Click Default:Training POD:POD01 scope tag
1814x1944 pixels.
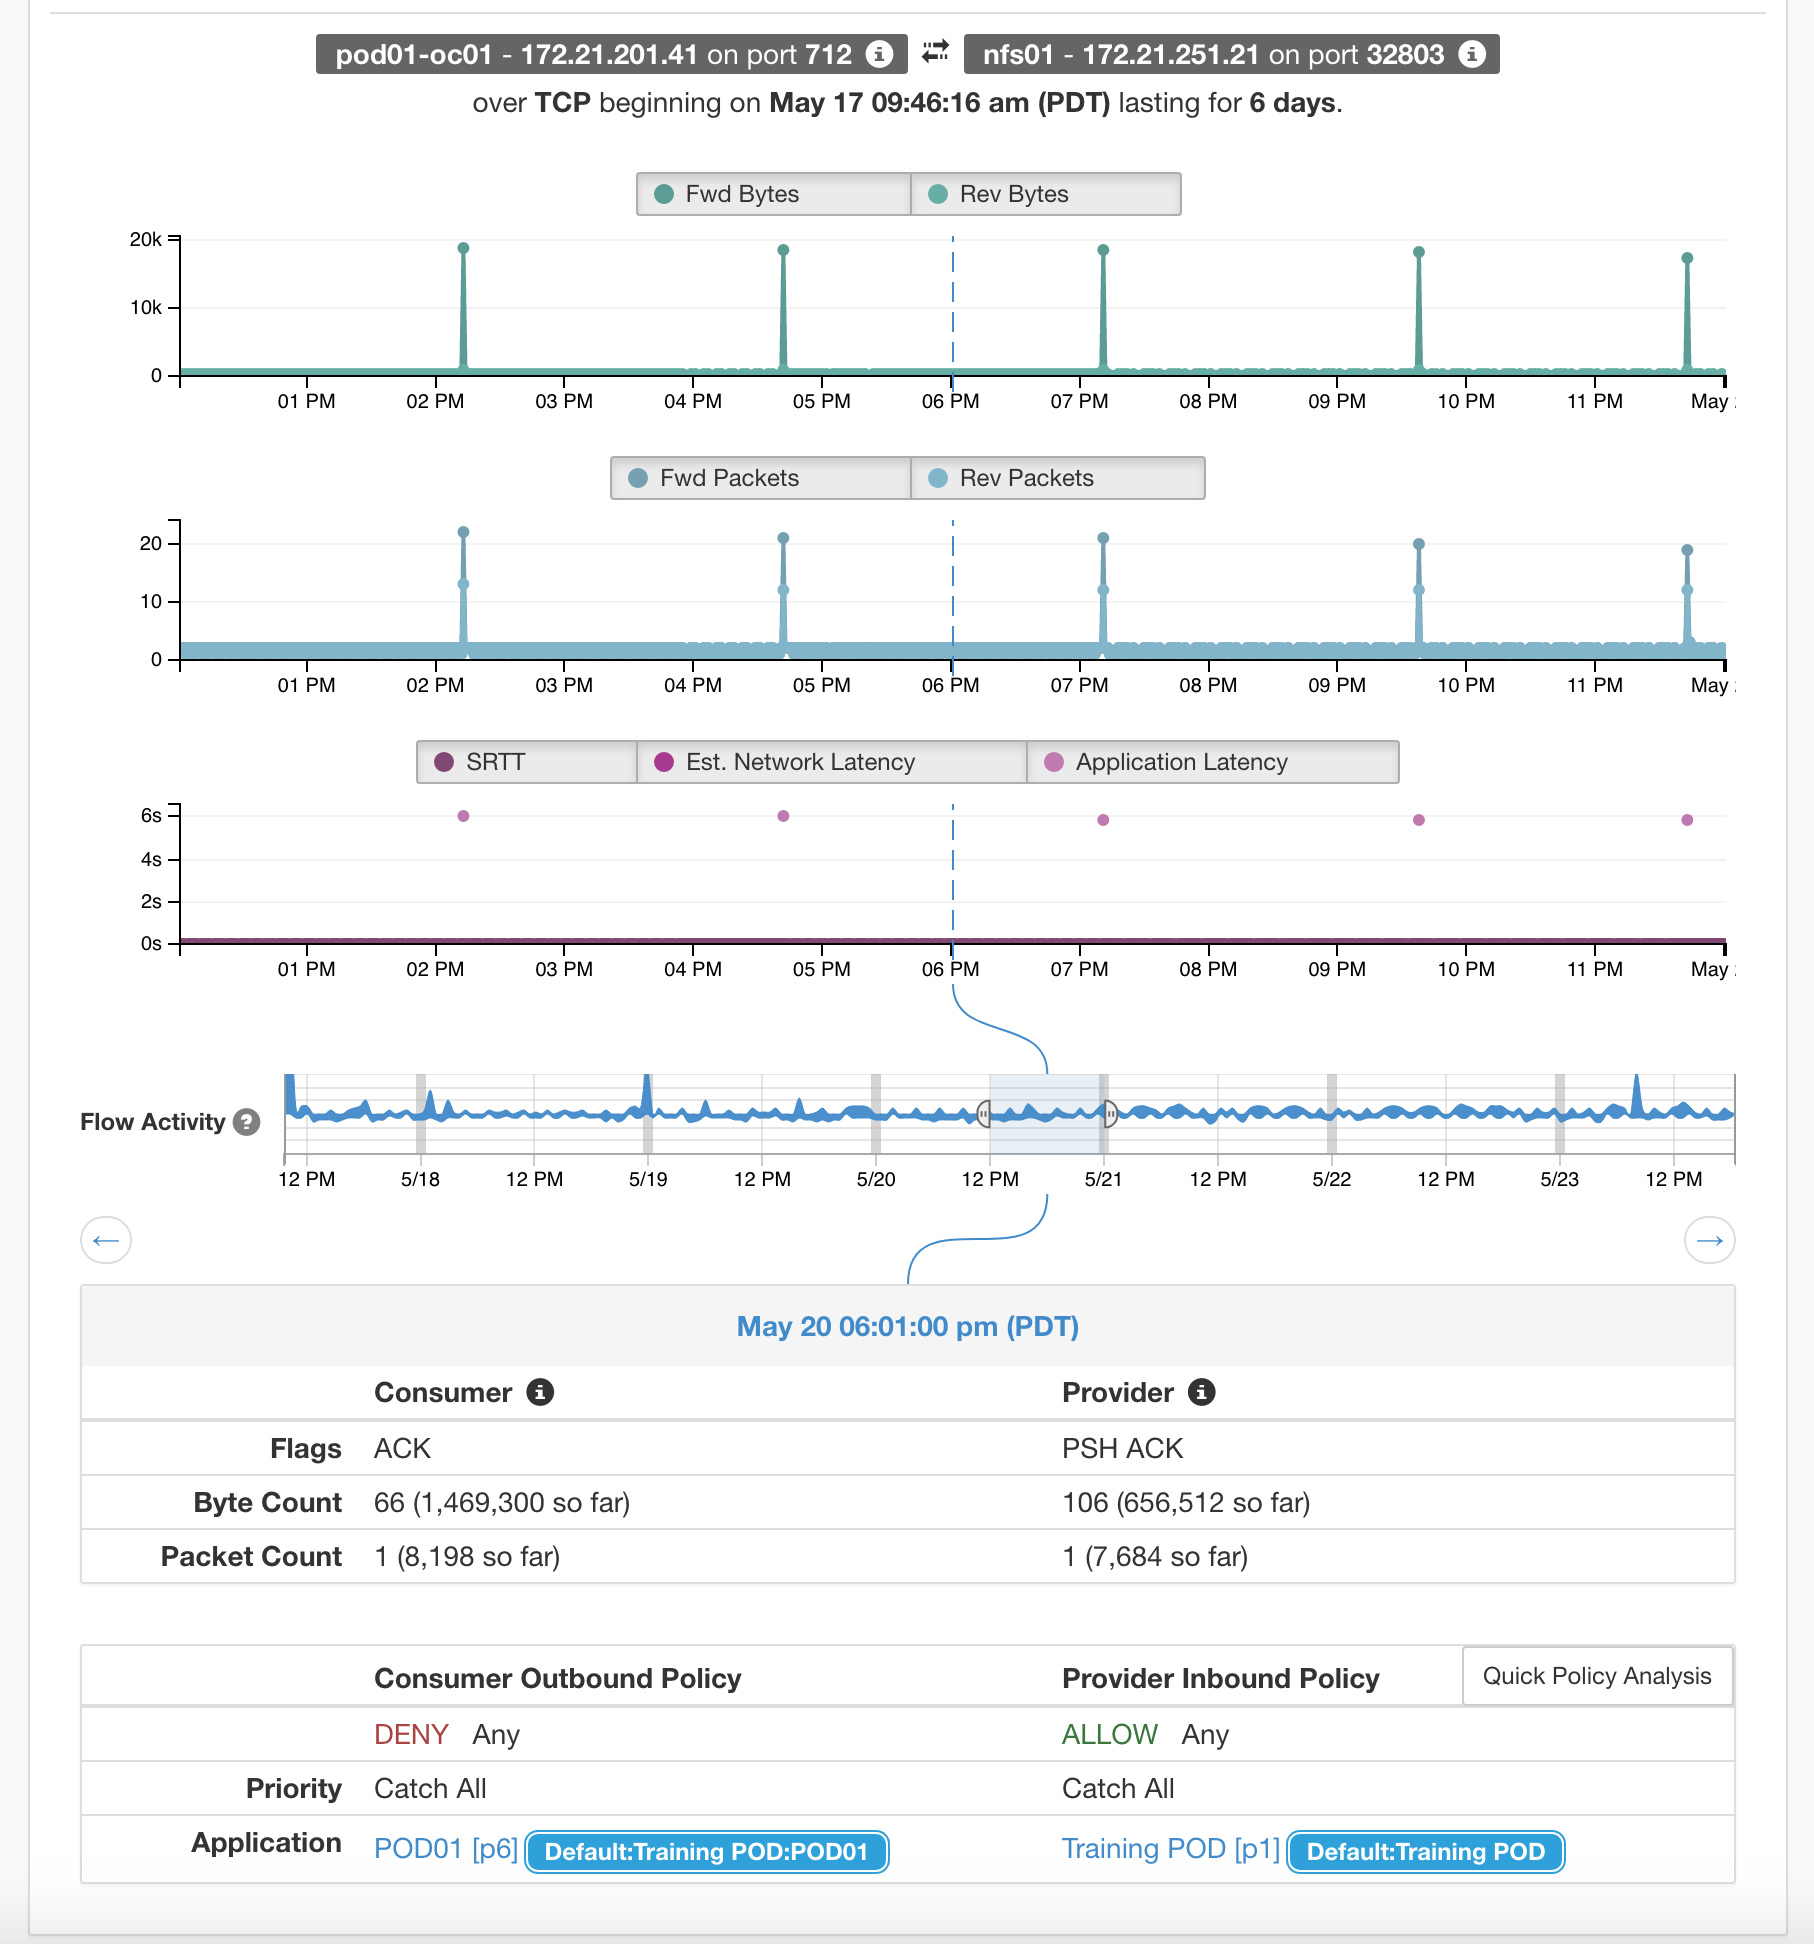706,1851
